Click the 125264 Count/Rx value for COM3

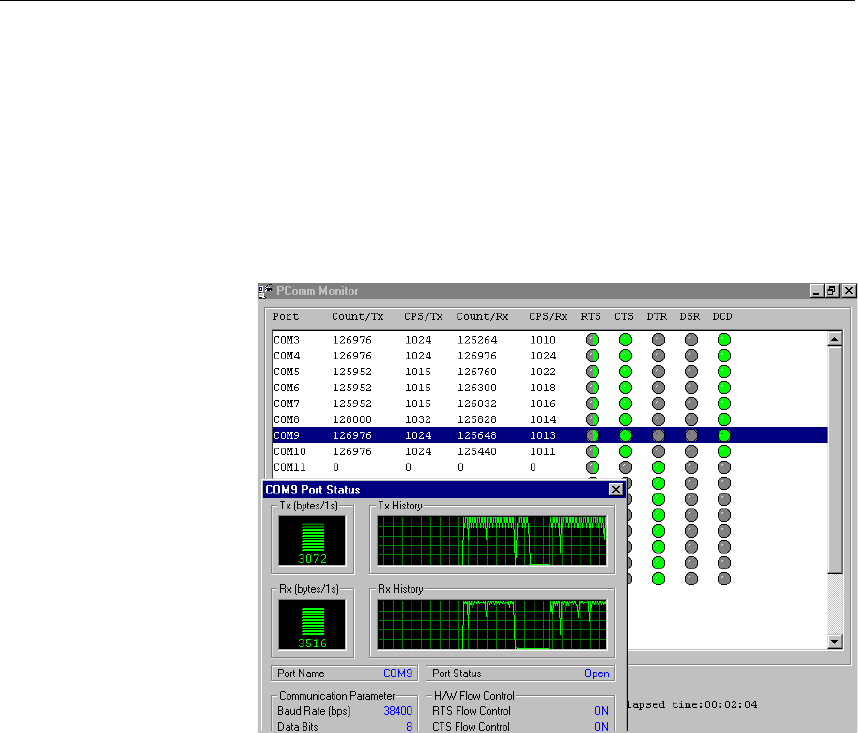(x=477, y=340)
